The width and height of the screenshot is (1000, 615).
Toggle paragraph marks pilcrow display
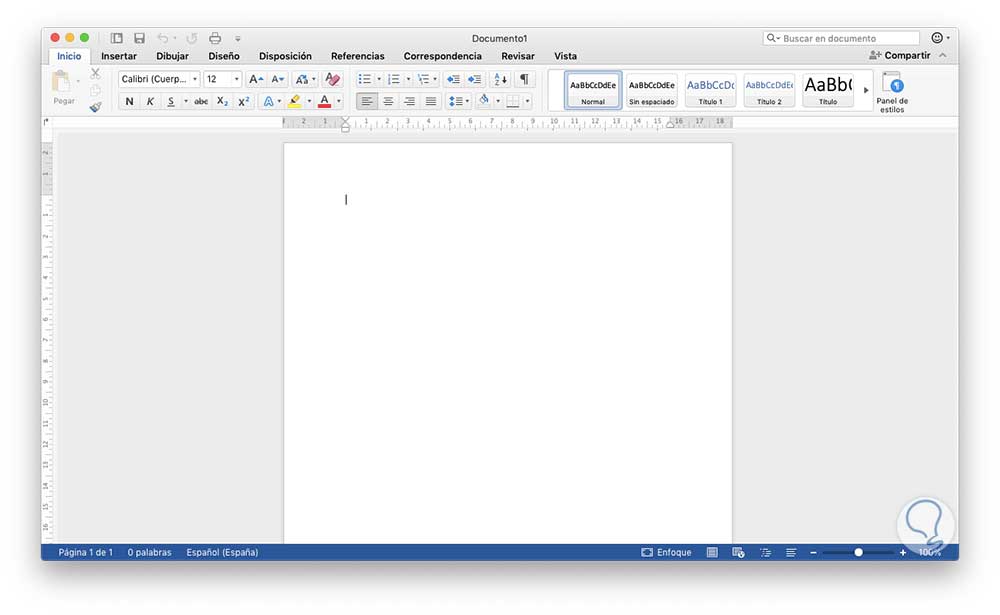coord(524,79)
